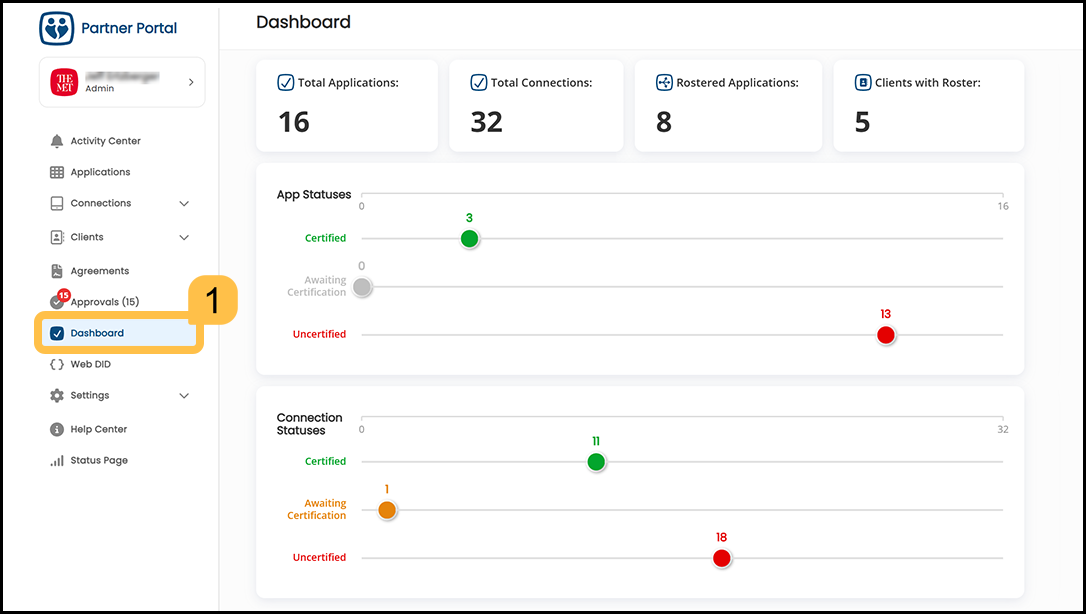
Task: Click the Approvals icon with 15 badge
Action: point(58,300)
